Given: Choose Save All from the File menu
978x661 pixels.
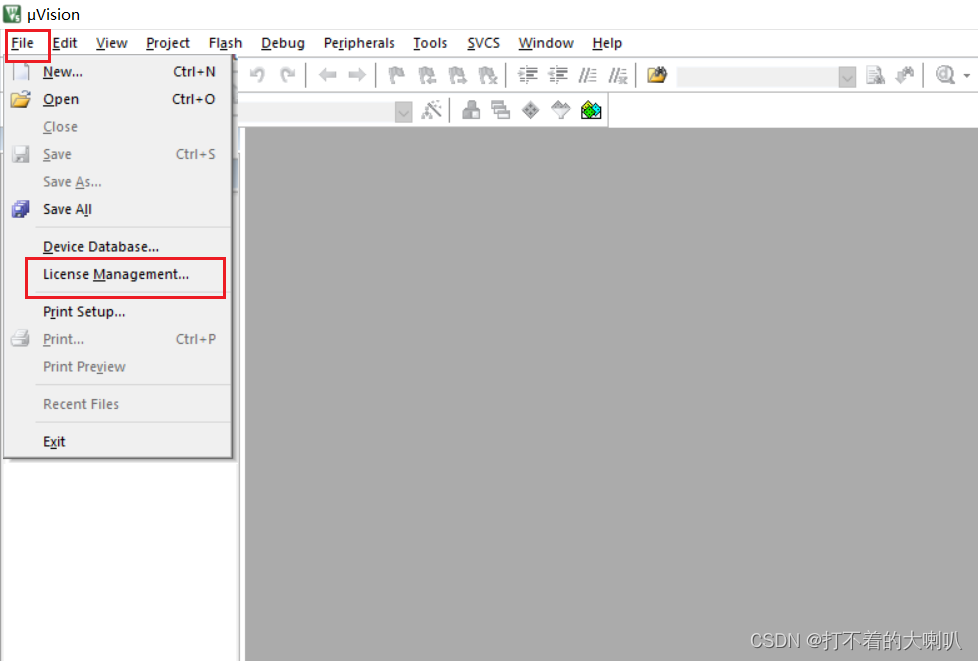Looking at the screenshot, I should pyautogui.click(x=118, y=209).
